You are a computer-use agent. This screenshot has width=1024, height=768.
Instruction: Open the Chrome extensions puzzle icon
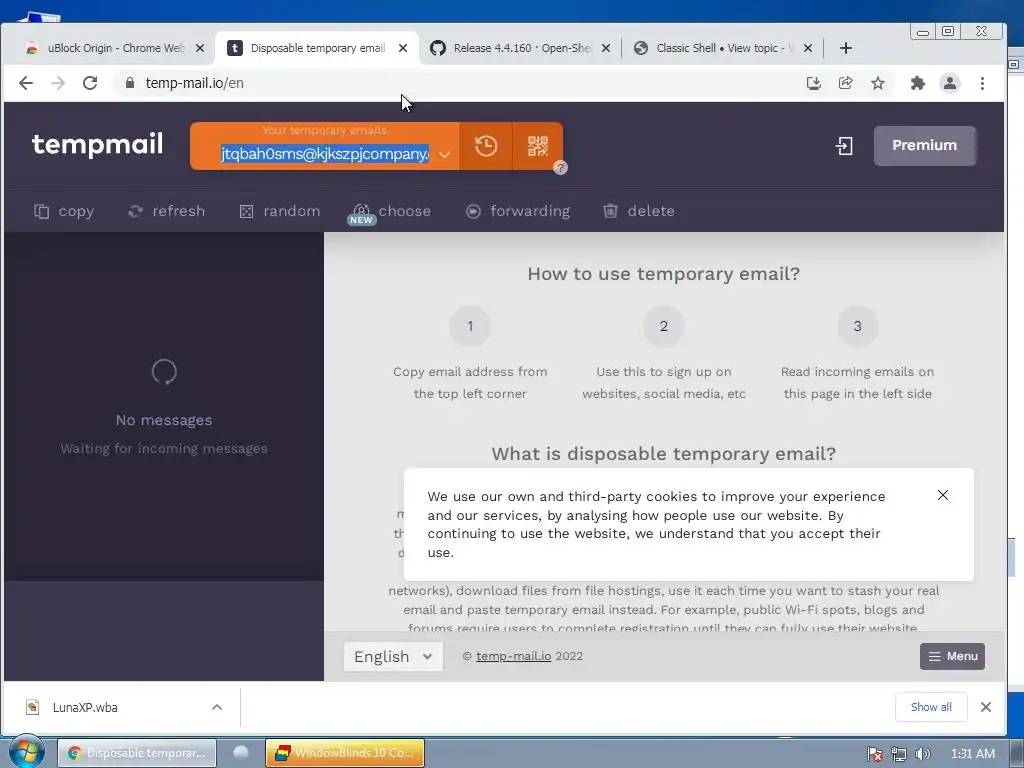(918, 83)
